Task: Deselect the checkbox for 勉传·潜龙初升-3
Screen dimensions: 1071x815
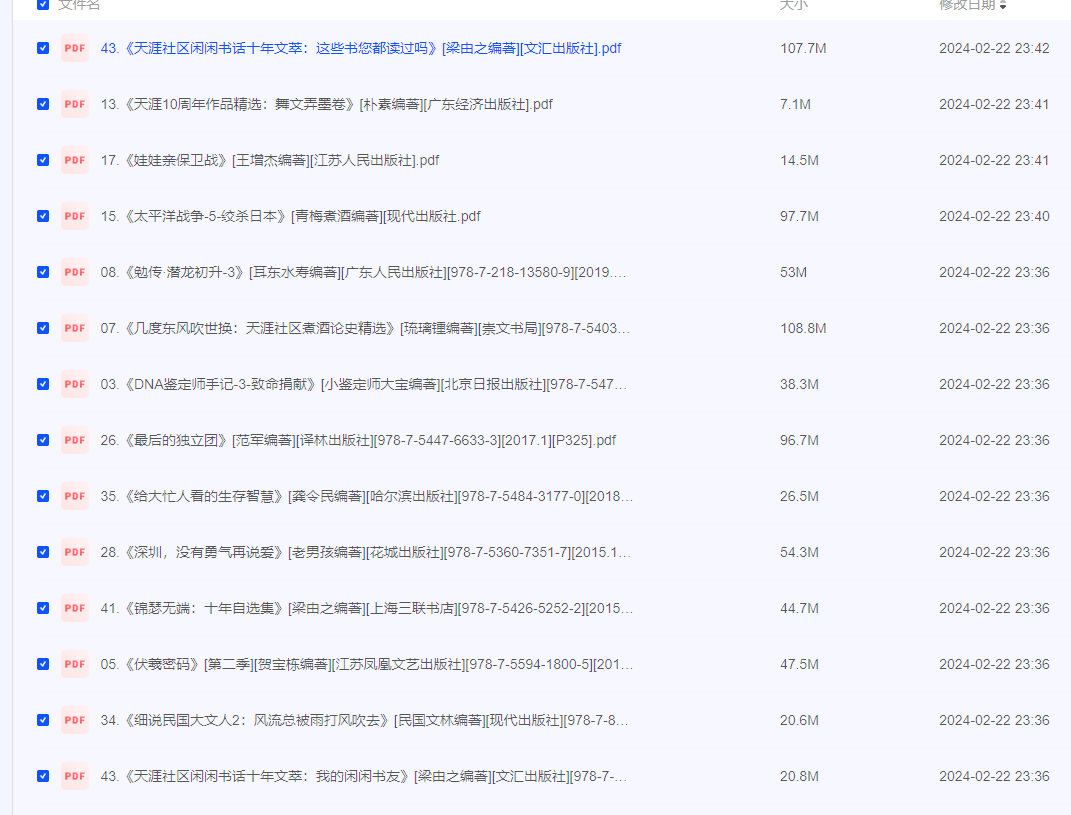Action: pos(43,272)
